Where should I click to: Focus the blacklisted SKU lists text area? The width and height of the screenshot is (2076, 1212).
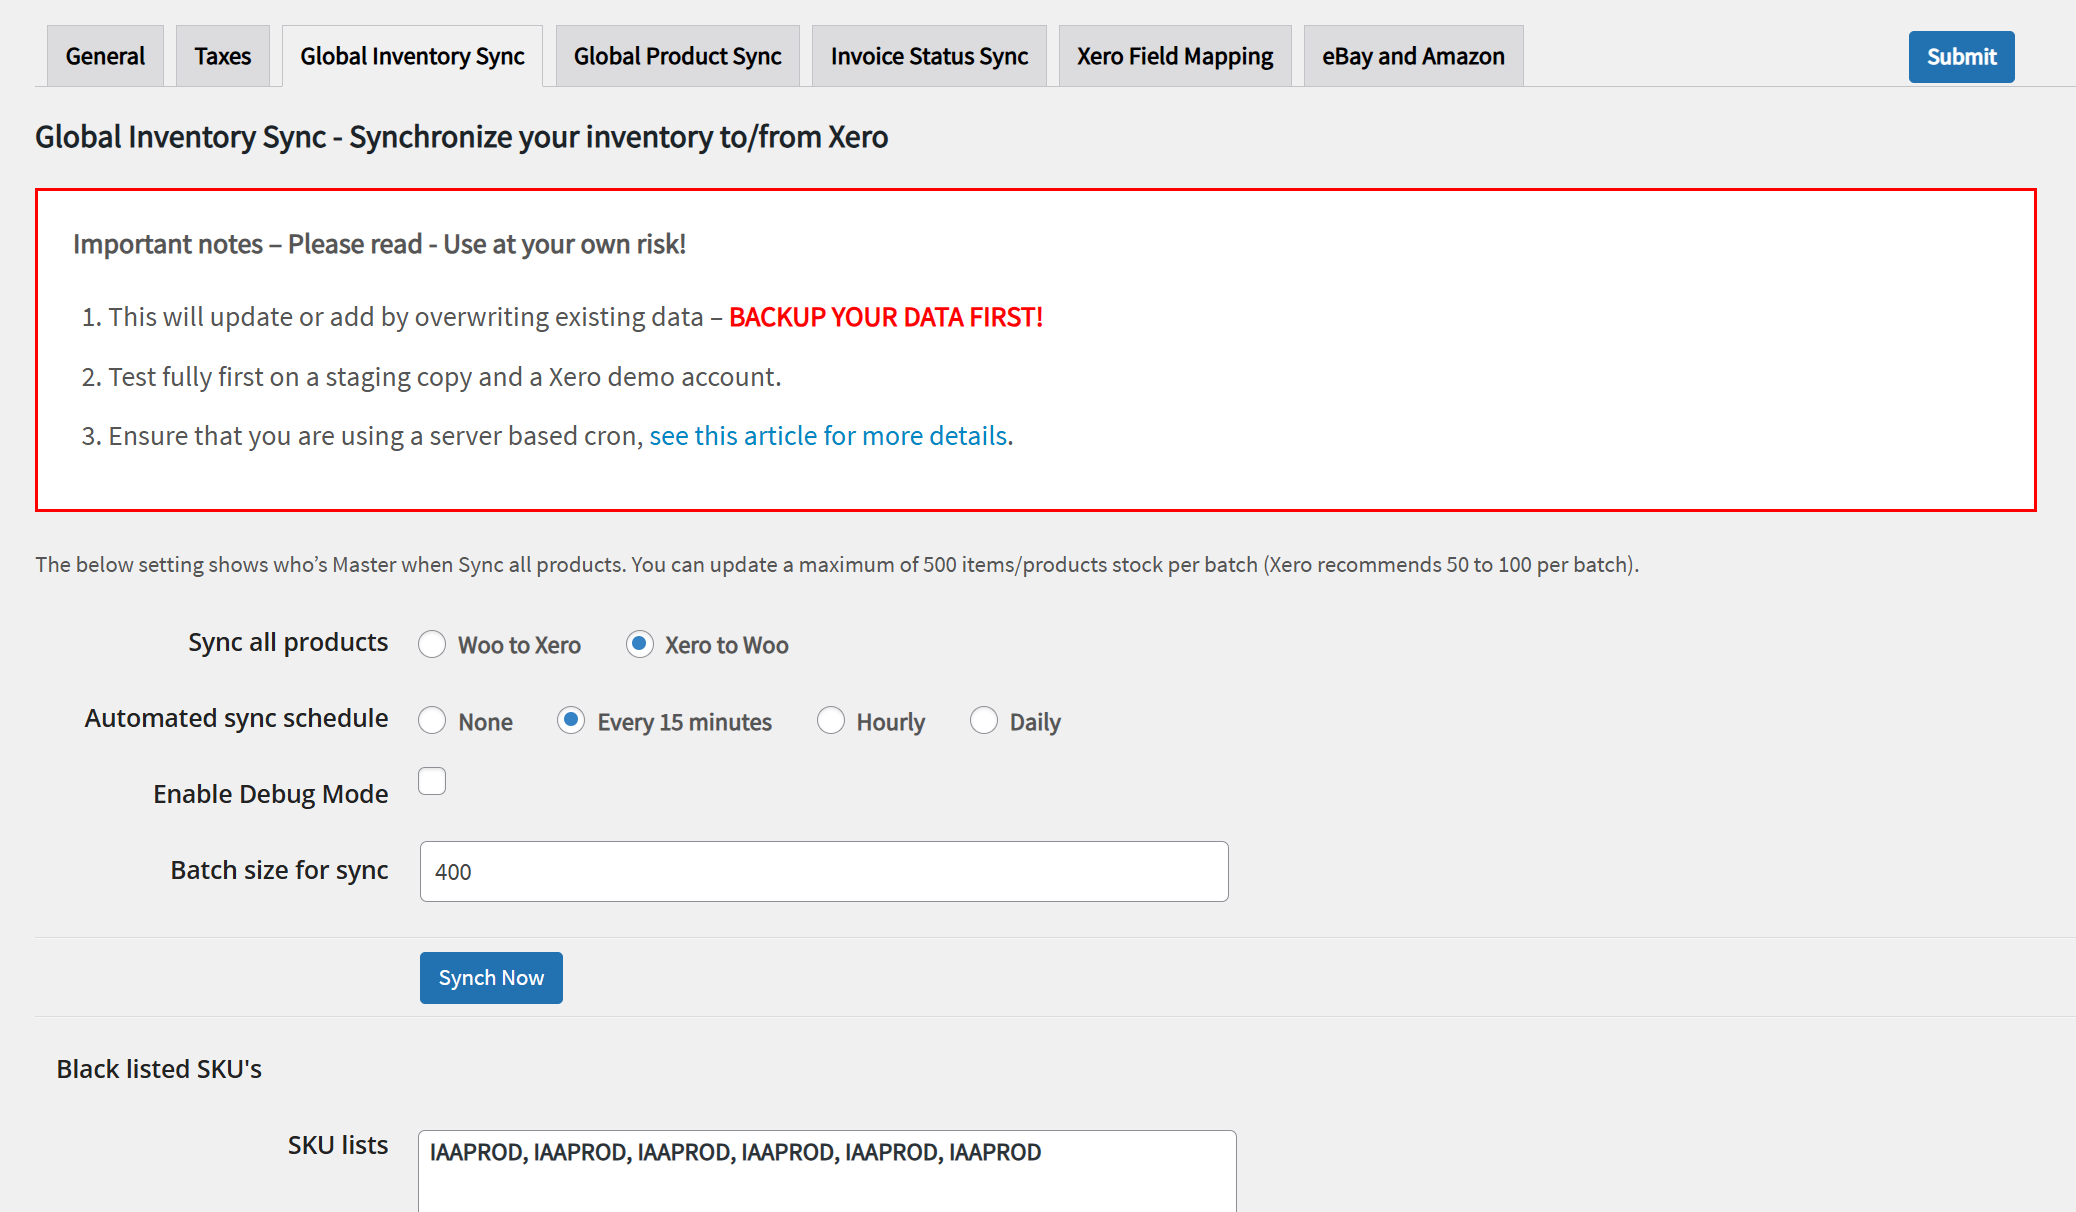823,1170
